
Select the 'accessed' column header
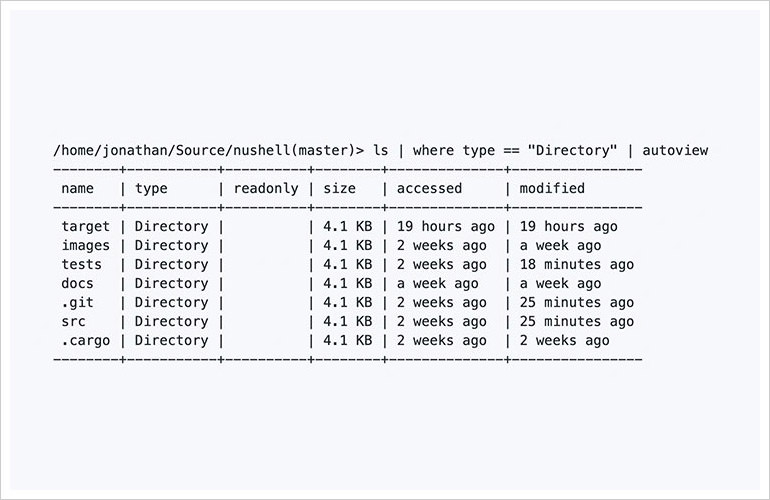click(430, 188)
